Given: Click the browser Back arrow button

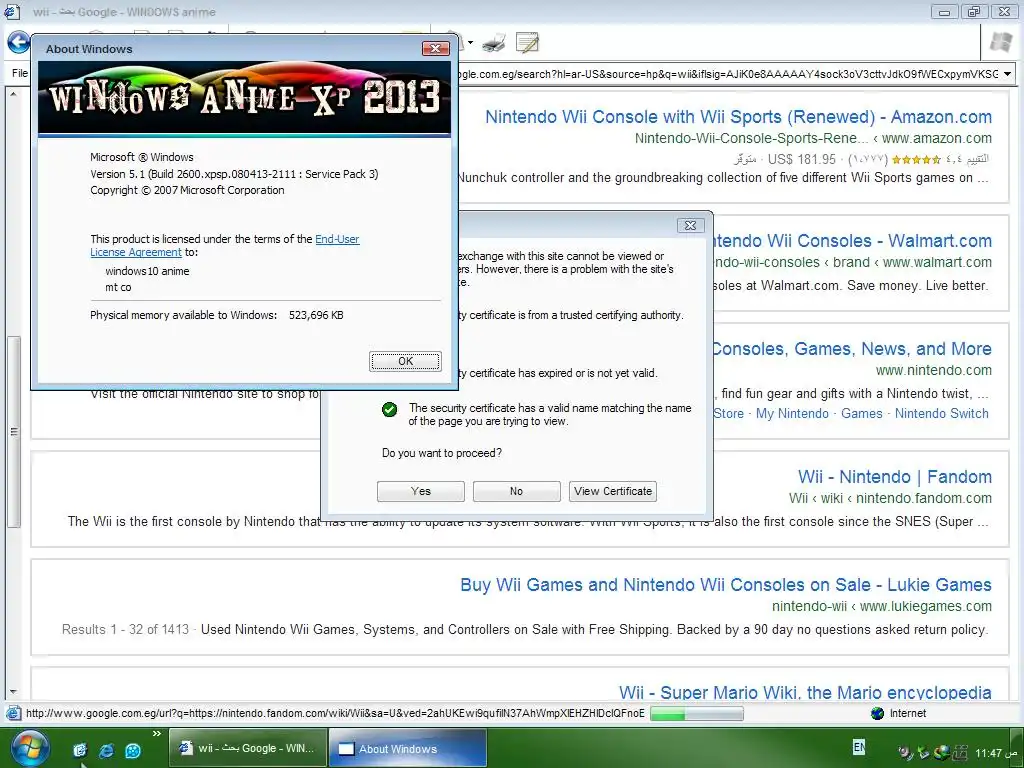Looking at the screenshot, I should 18,43.
